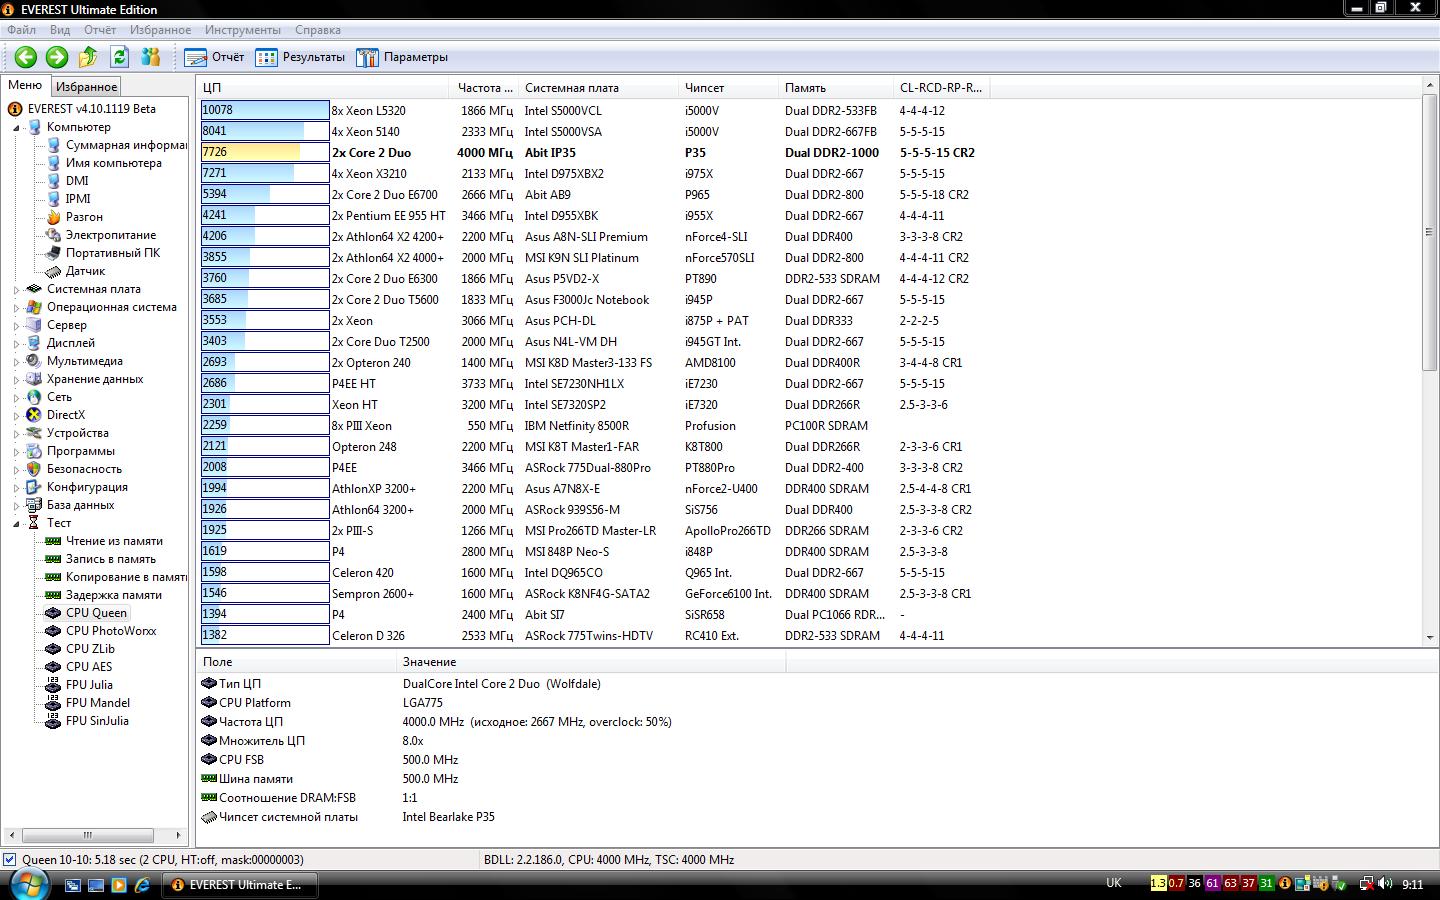
Task: Switch to the Избранное sidebar tab
Action: 86,87
